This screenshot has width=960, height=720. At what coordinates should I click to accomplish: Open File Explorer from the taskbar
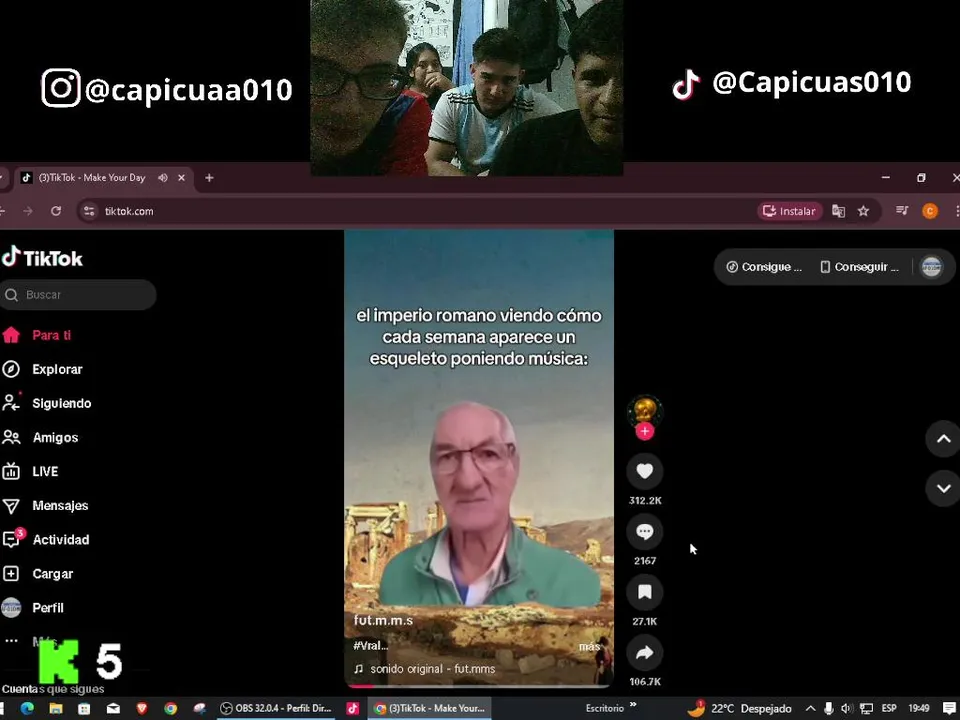click(56, 708)
